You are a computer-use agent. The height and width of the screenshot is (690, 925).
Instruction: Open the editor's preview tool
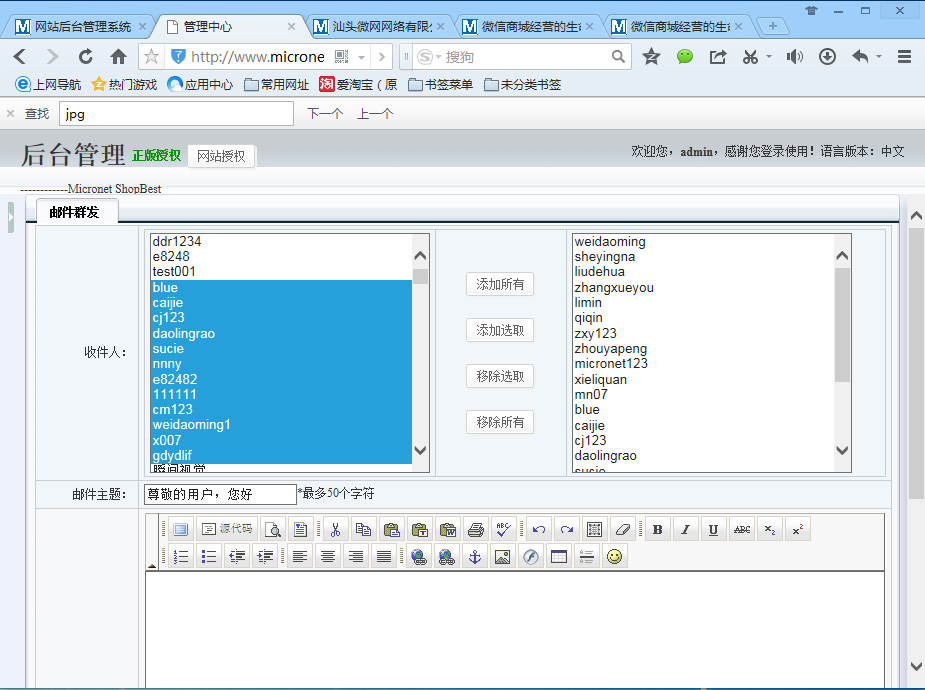click(273, 529)
